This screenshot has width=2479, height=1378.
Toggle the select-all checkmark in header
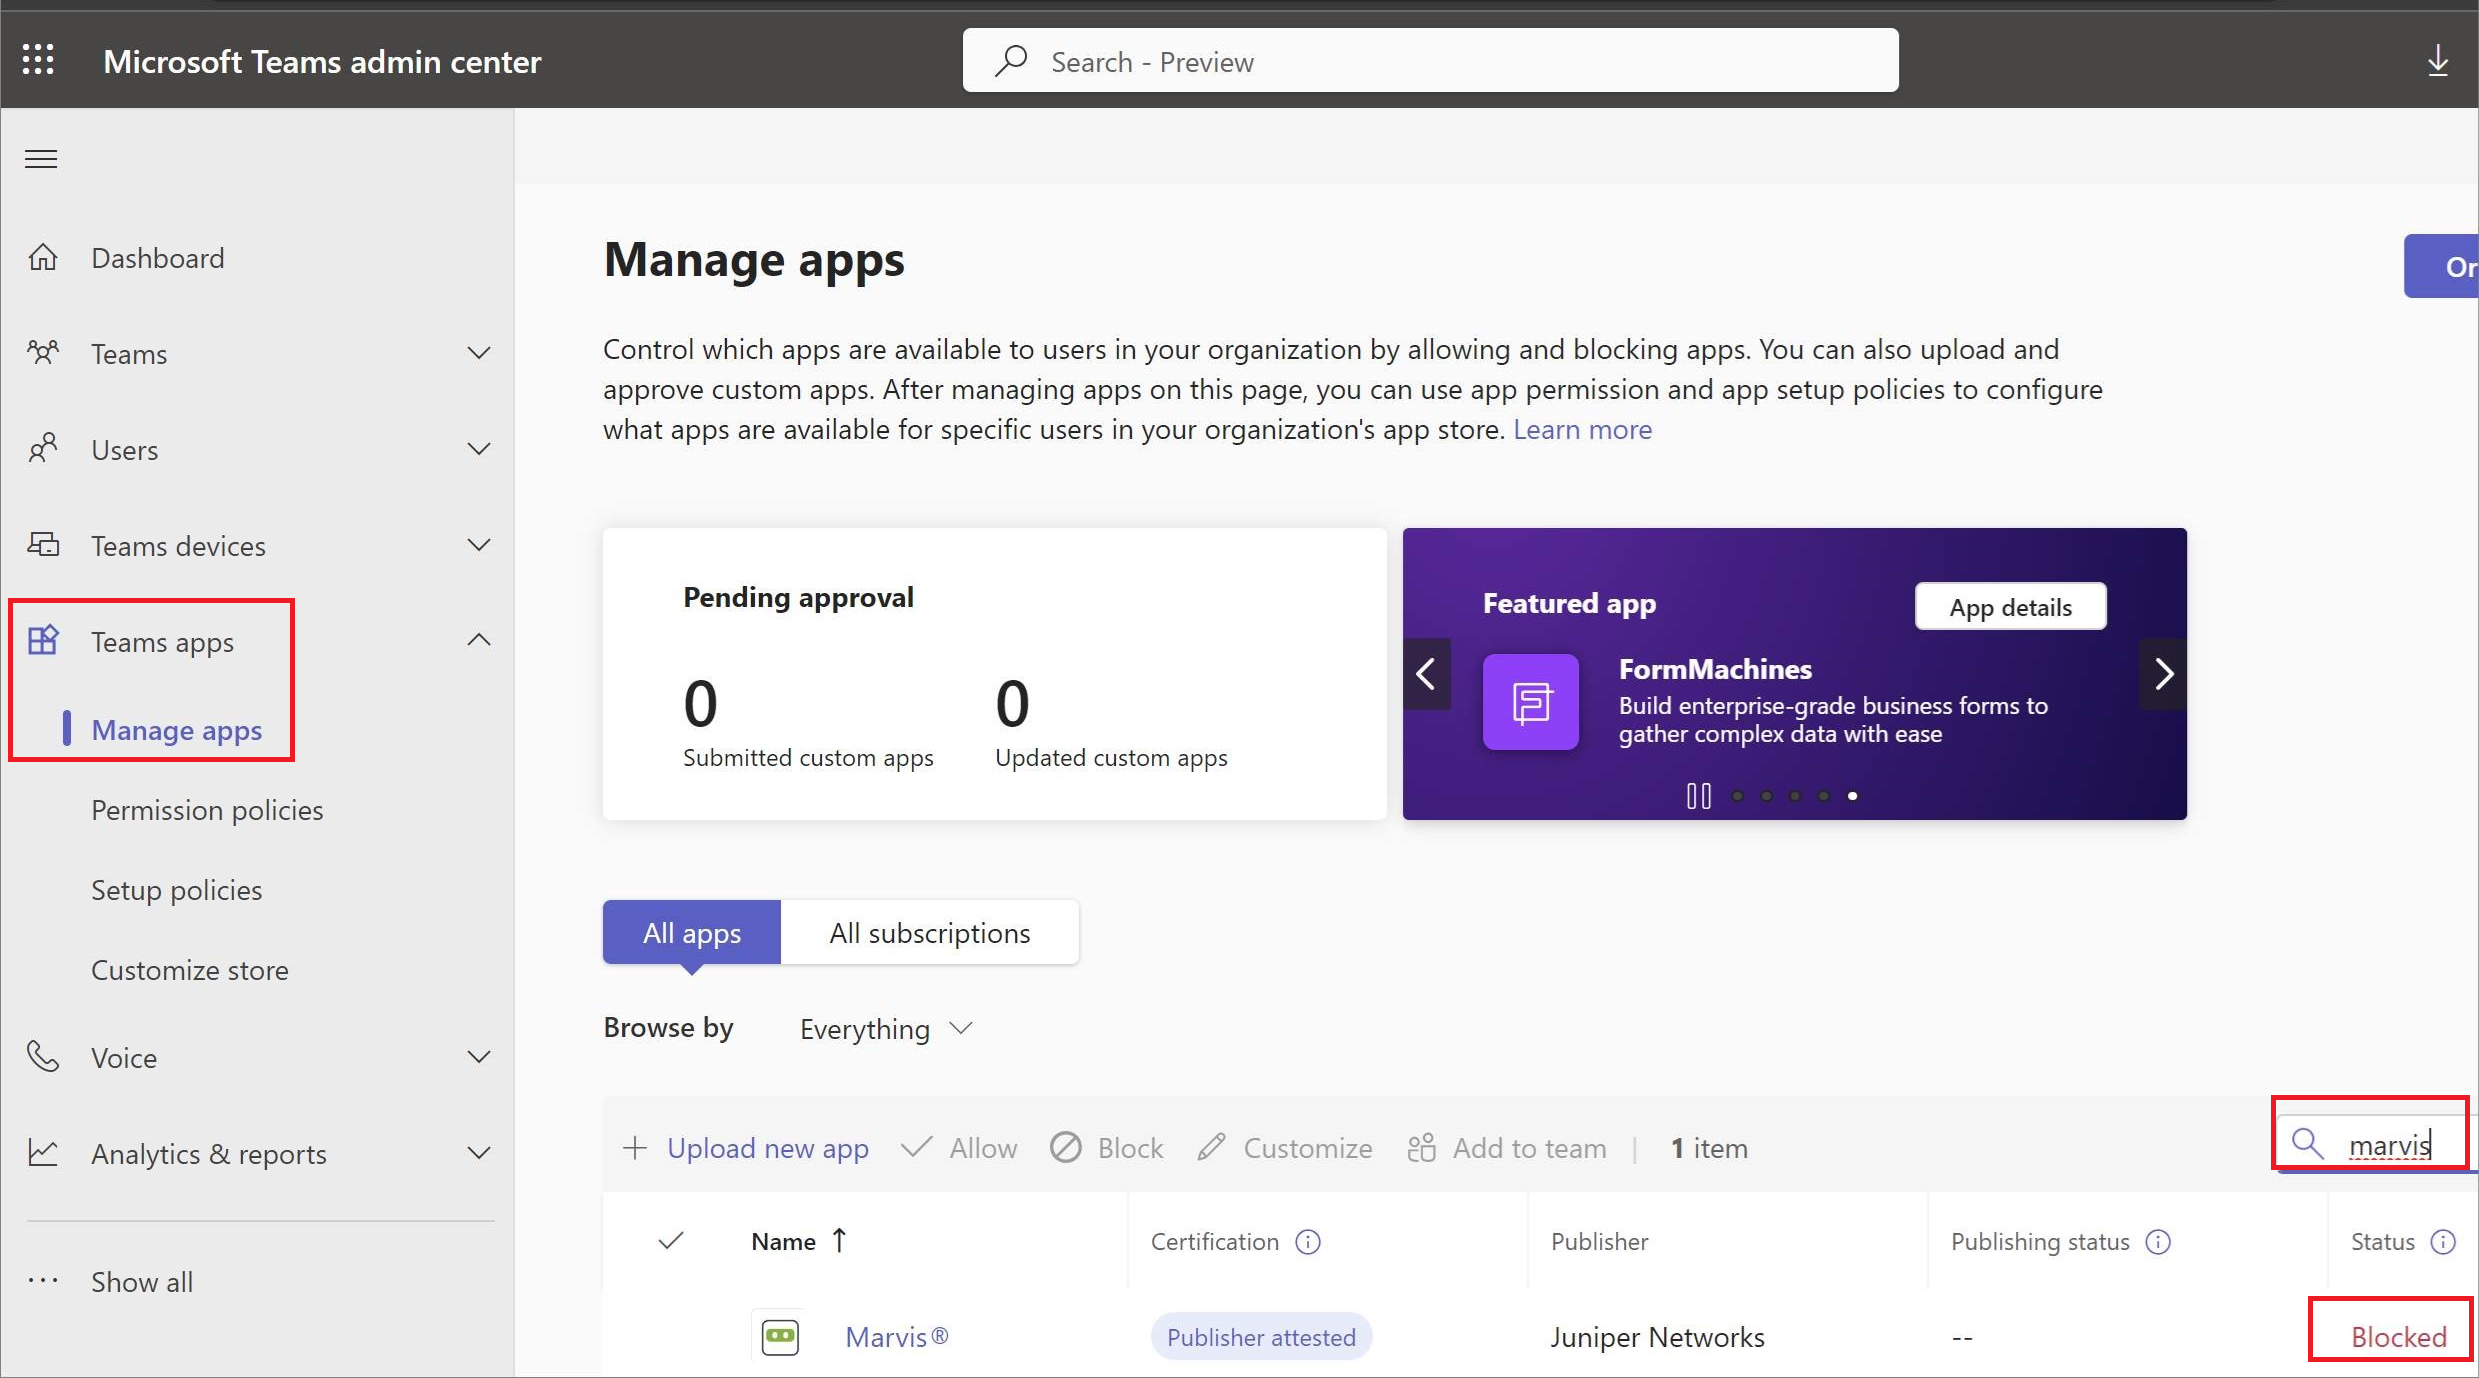click(x=671, y=1241)
